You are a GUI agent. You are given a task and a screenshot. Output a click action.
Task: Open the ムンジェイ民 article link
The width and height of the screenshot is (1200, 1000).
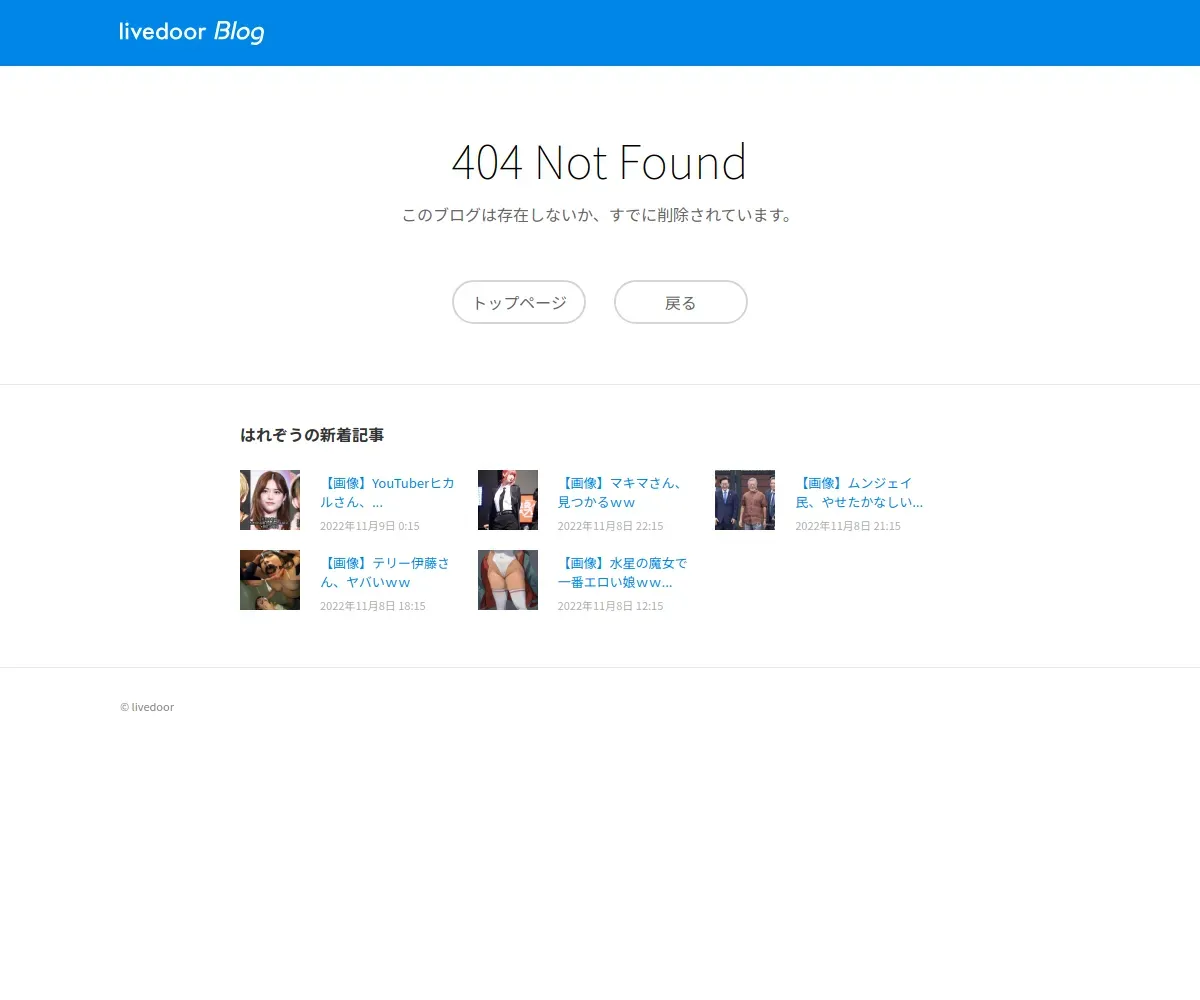859,492
